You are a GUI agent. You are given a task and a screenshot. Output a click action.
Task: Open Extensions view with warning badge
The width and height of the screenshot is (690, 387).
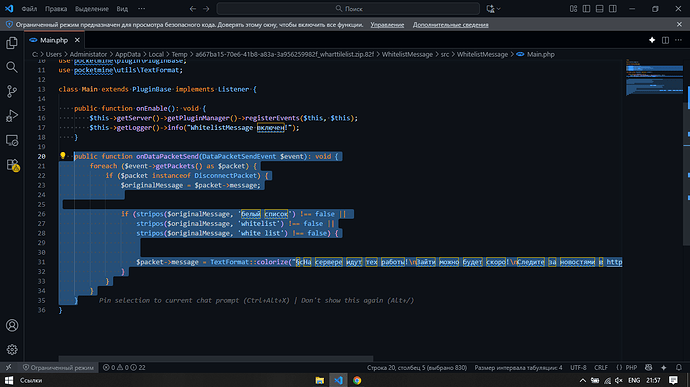point(12,165)
